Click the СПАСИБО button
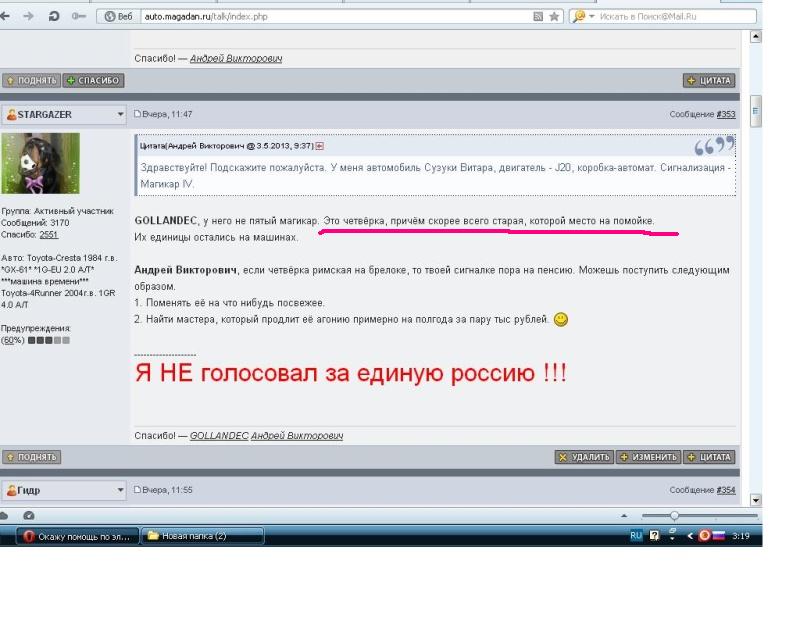The height and width of the screenshot is (625, 800). point(93,80)
